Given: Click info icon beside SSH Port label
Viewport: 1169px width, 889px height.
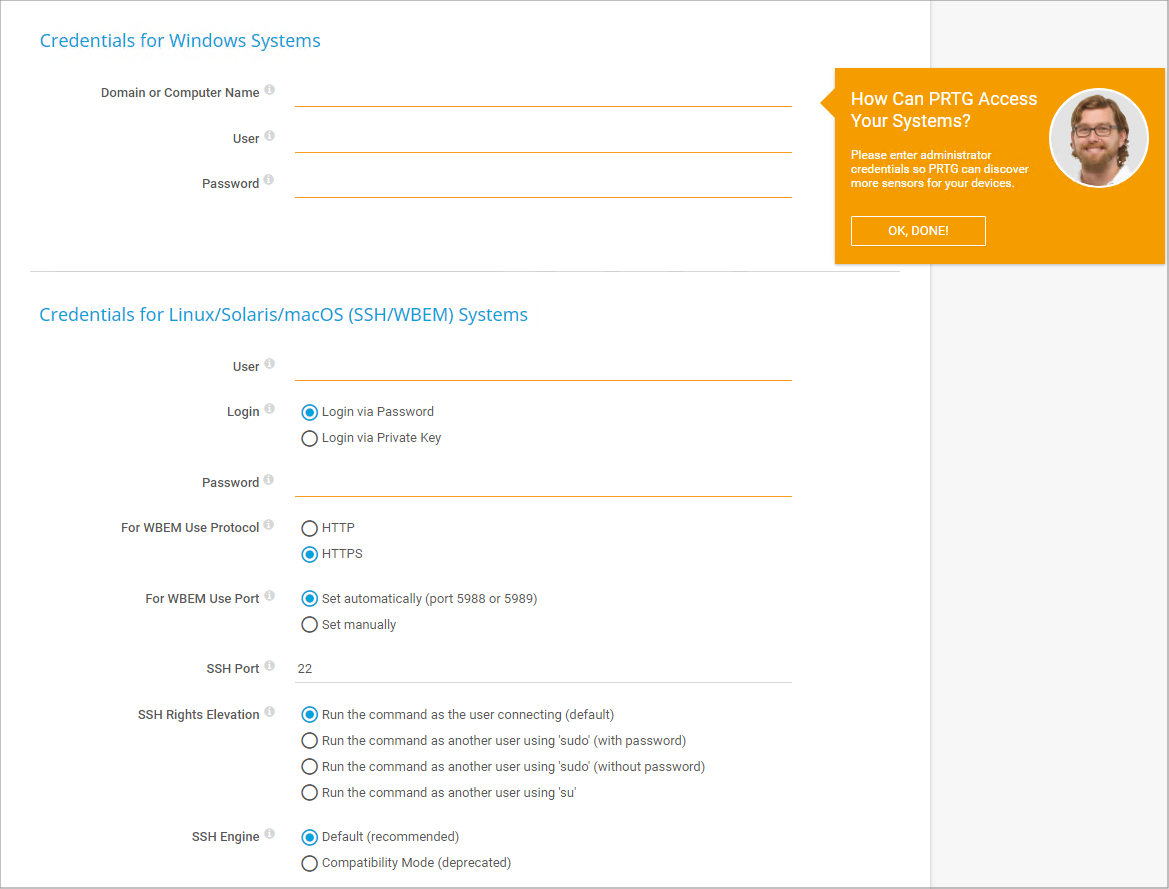Looking at the screenshot, I should 270,666.
